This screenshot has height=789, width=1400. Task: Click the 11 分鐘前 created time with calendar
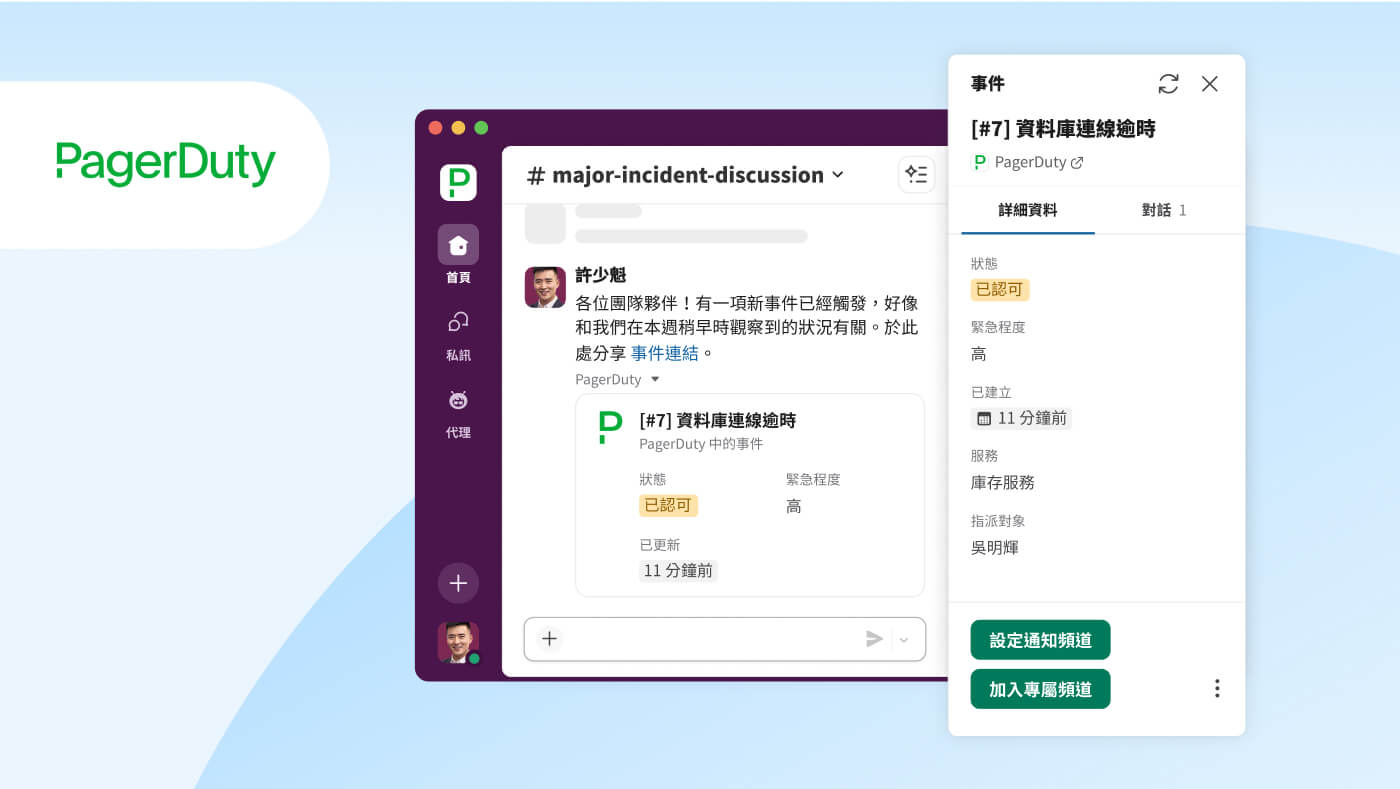(x=1021, y=418)
